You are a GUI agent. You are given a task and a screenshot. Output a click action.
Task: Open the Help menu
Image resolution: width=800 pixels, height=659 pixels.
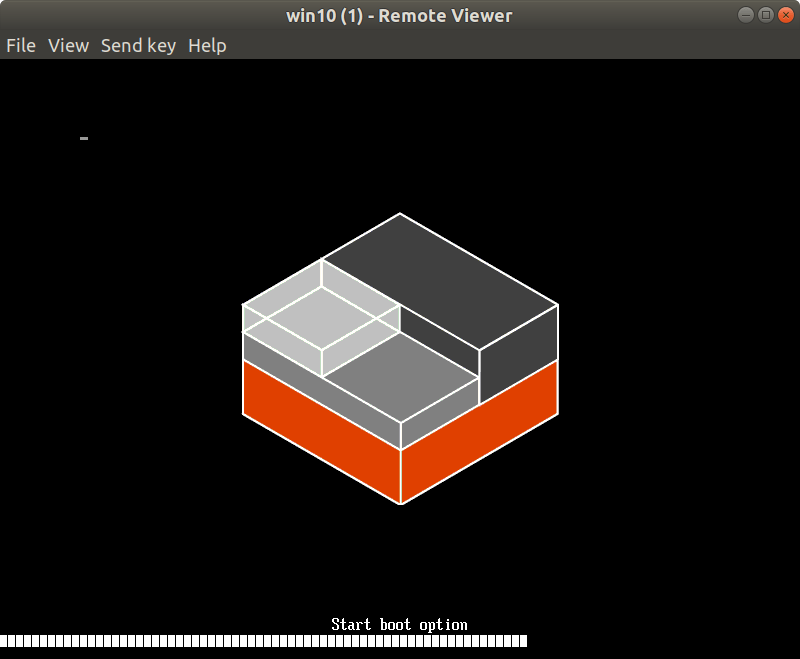[207, 46]
